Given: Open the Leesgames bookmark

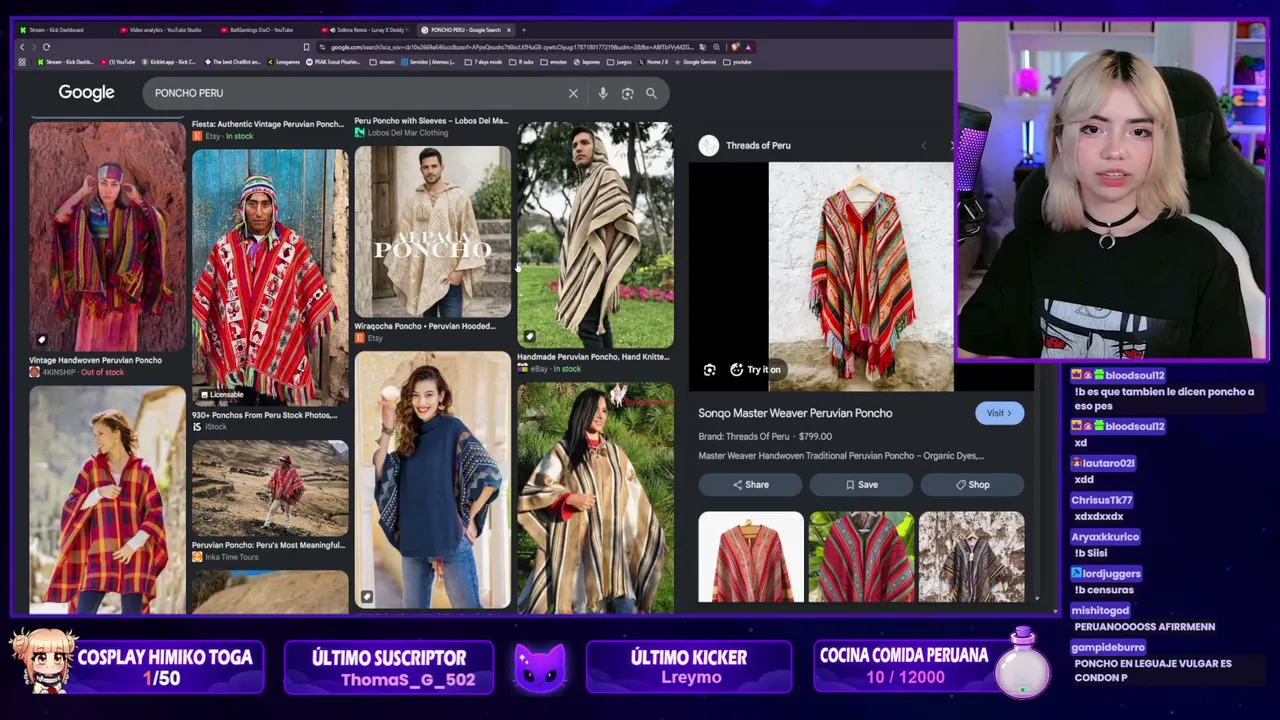Looking at the screenshot, I should pos(283,62).
